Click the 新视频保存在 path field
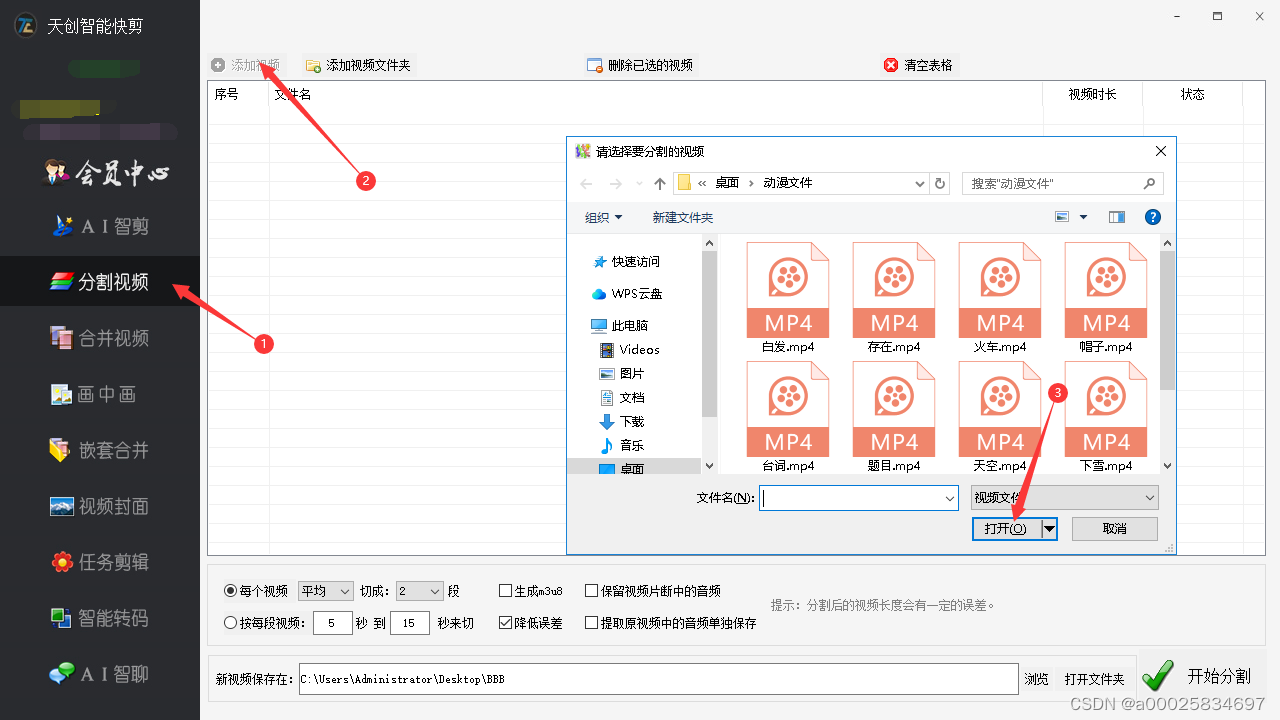Screen dimensions: 1280x720 coord(658,679)
